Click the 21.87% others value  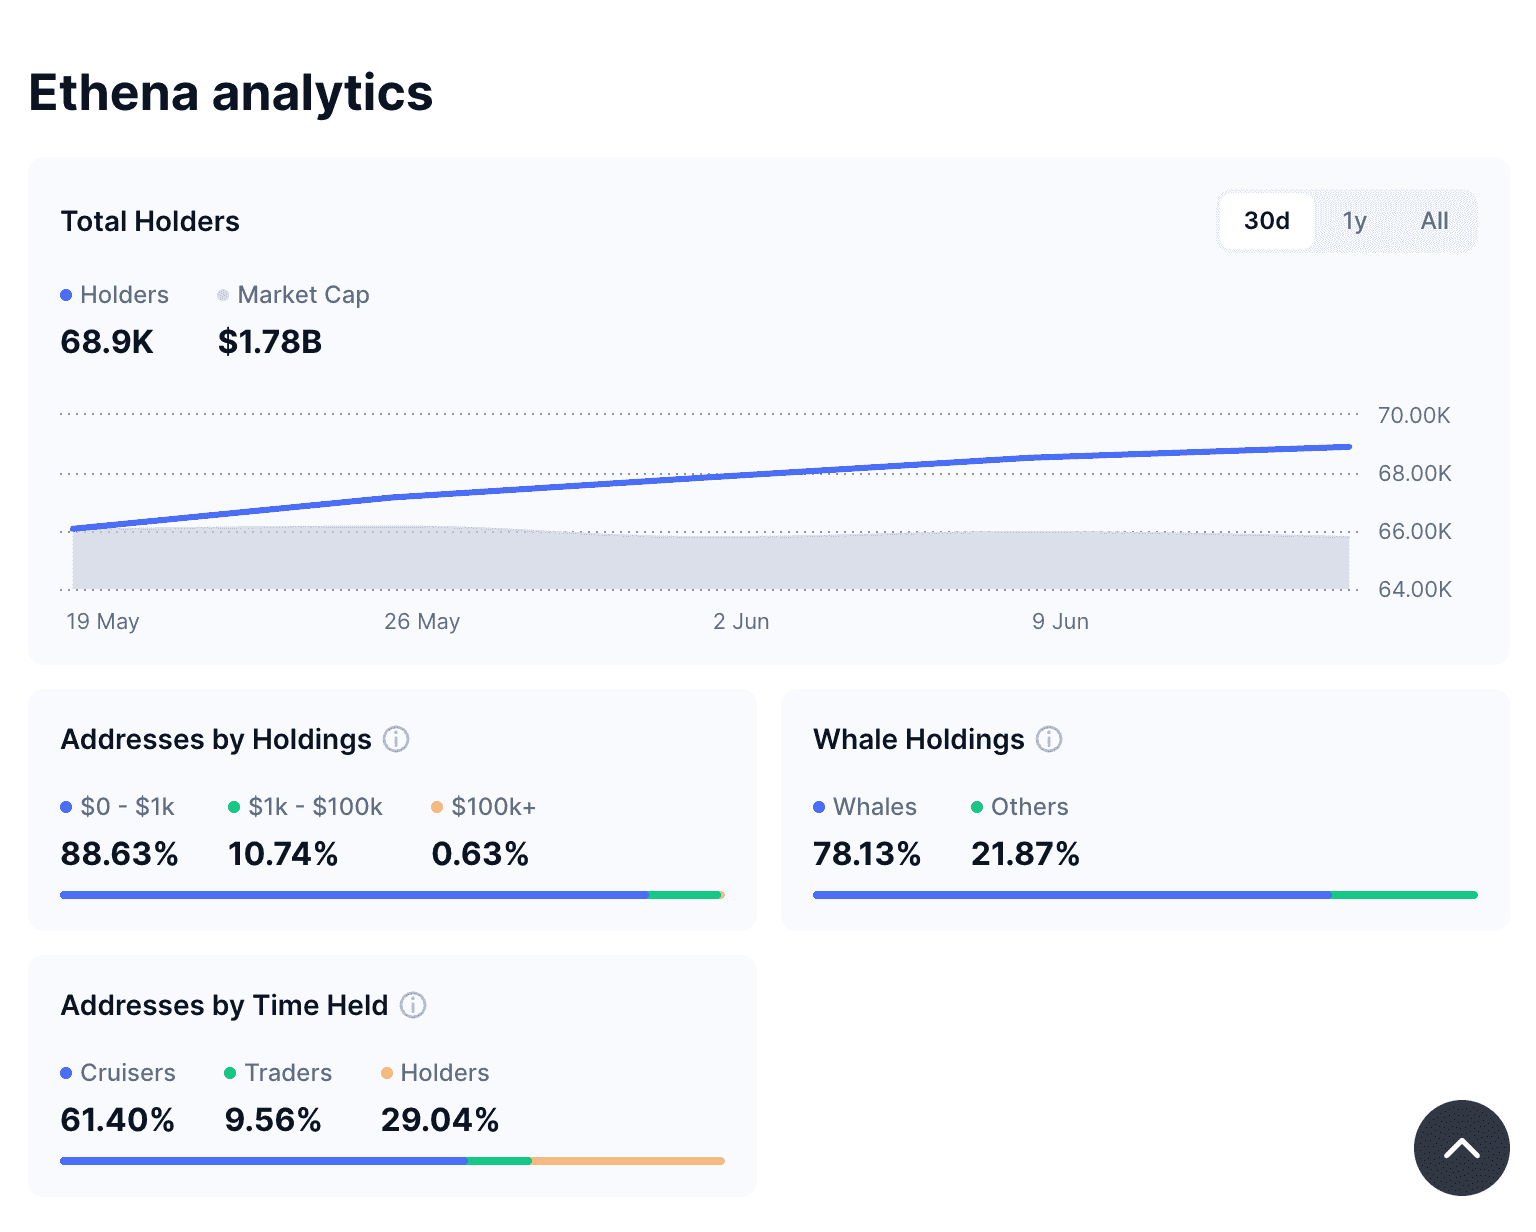point(1025,854)
